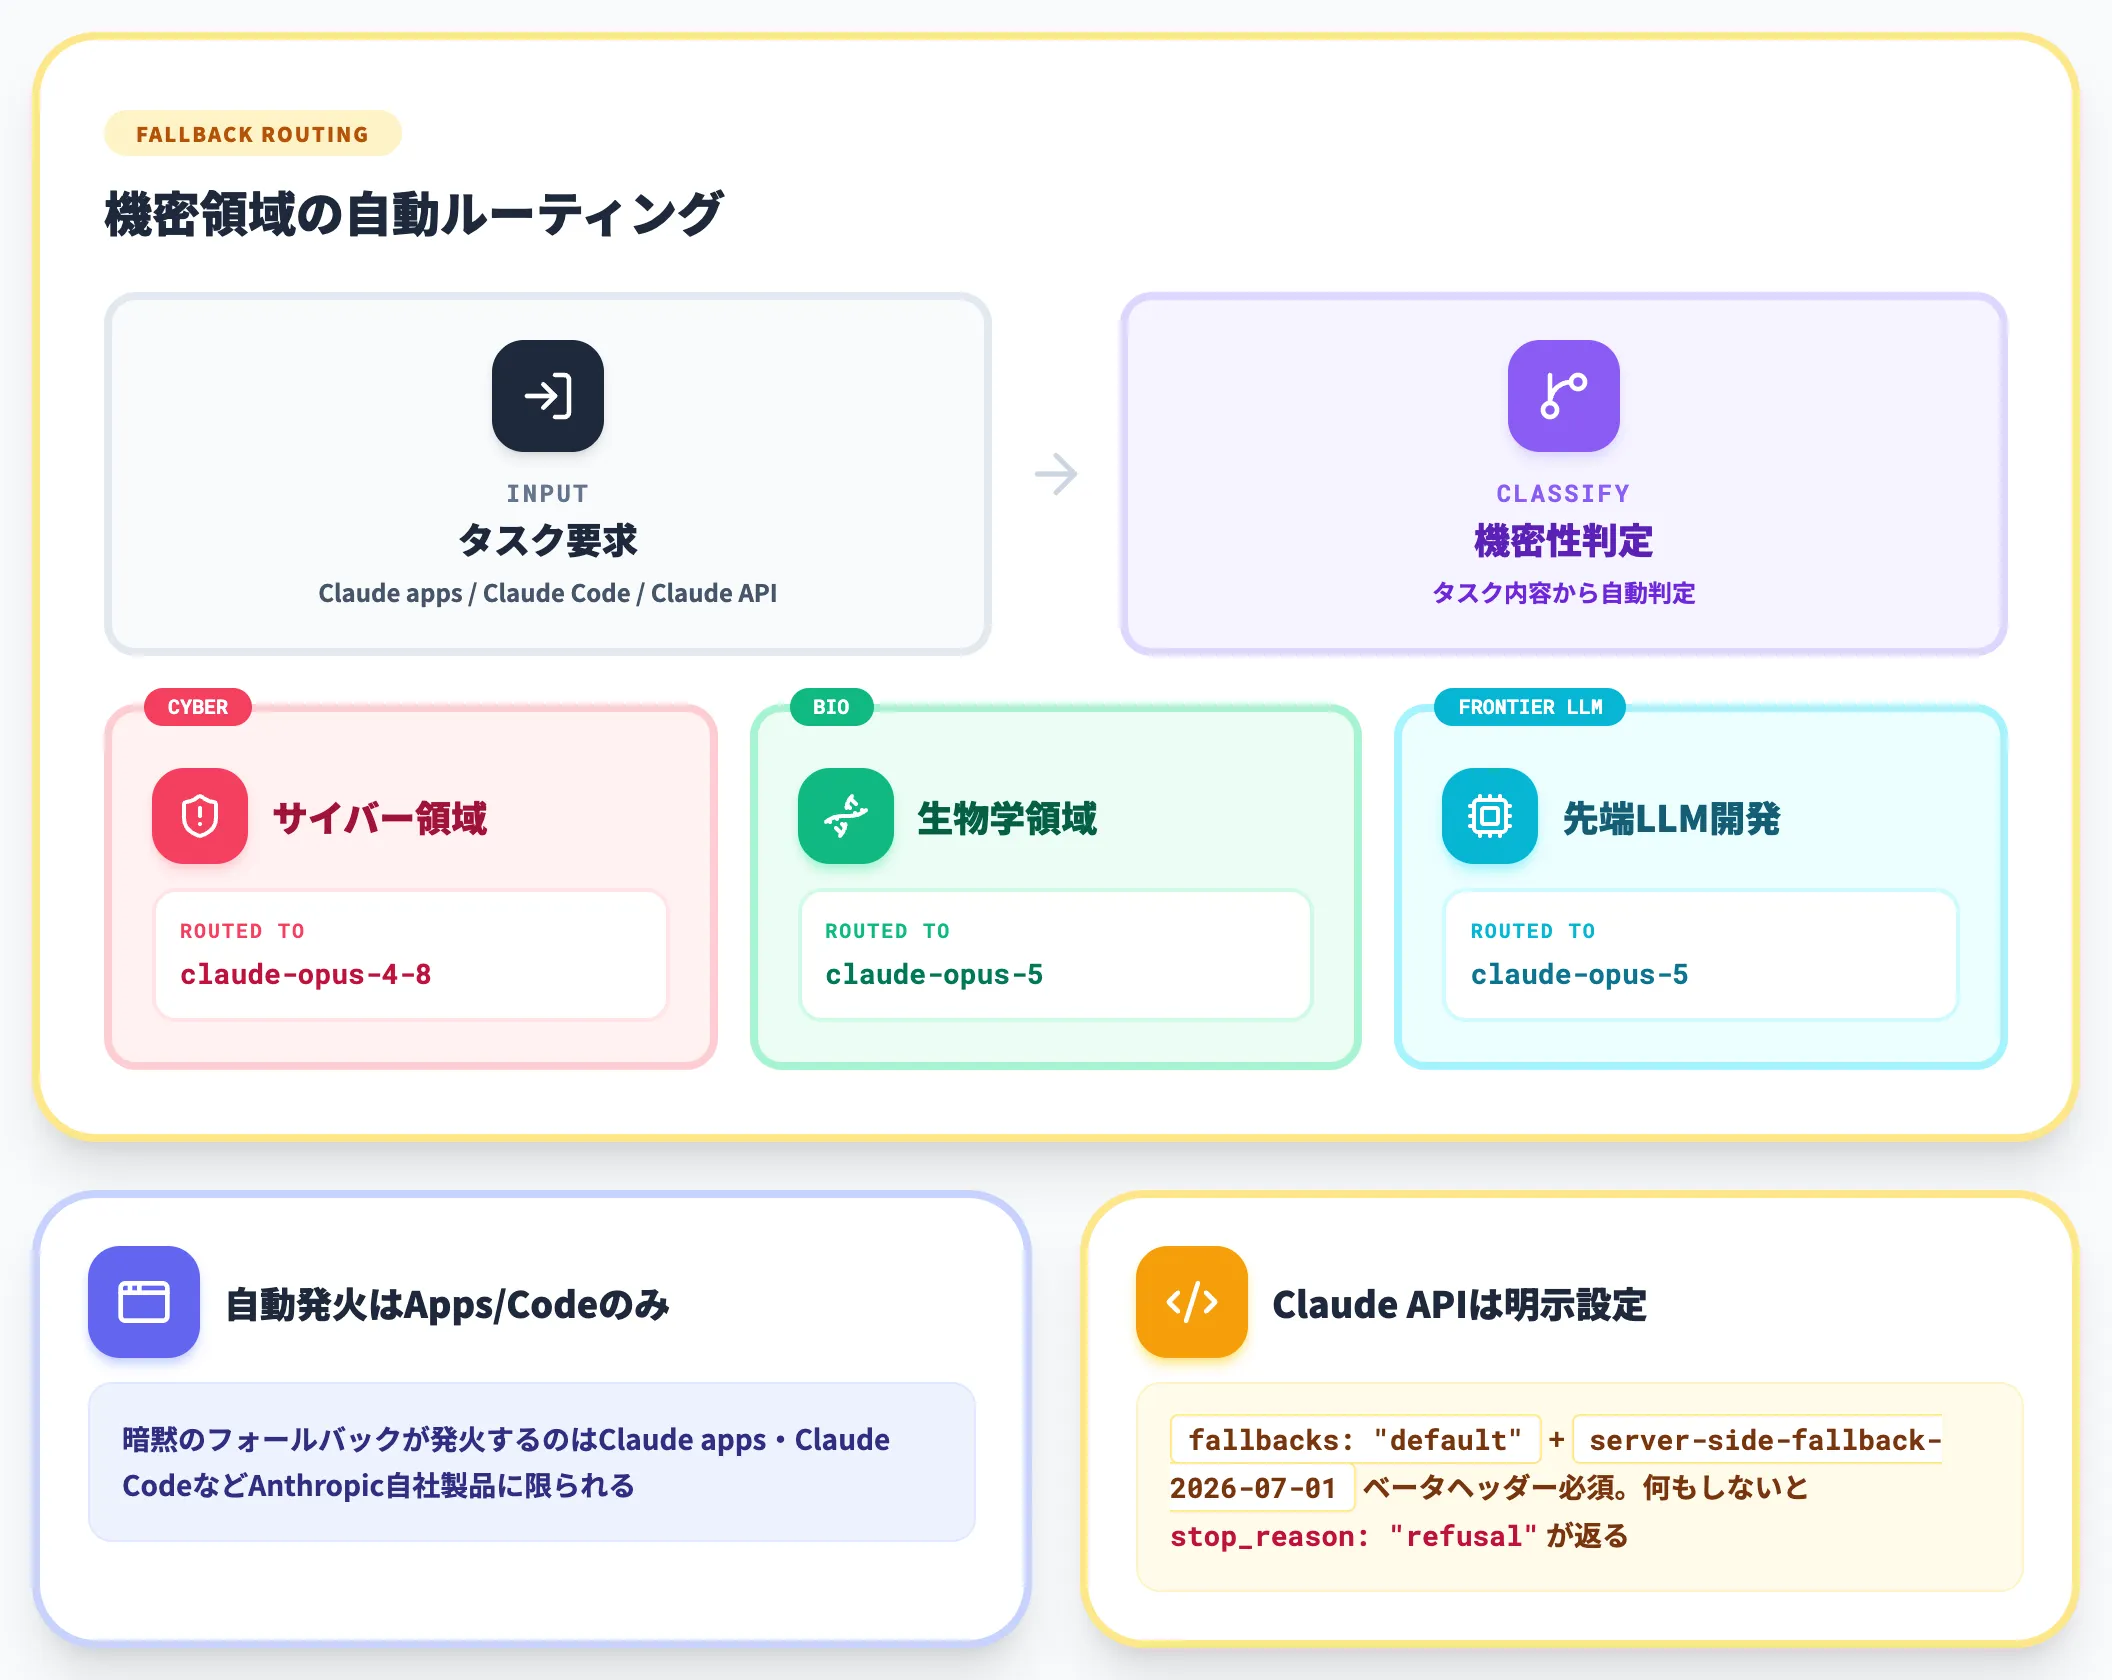
Task: Click the 生物学領域 heading
Action: (x=1007, y=818)
